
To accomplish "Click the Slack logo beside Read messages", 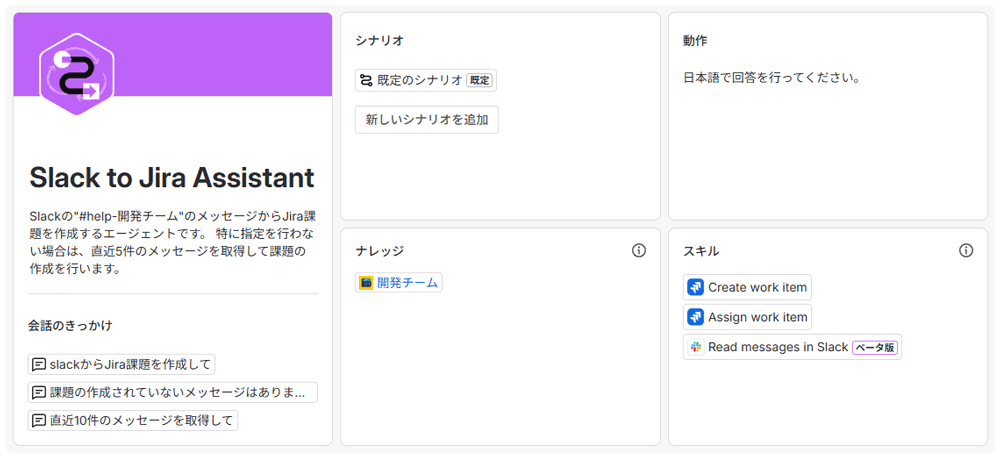I will [695, 347].
